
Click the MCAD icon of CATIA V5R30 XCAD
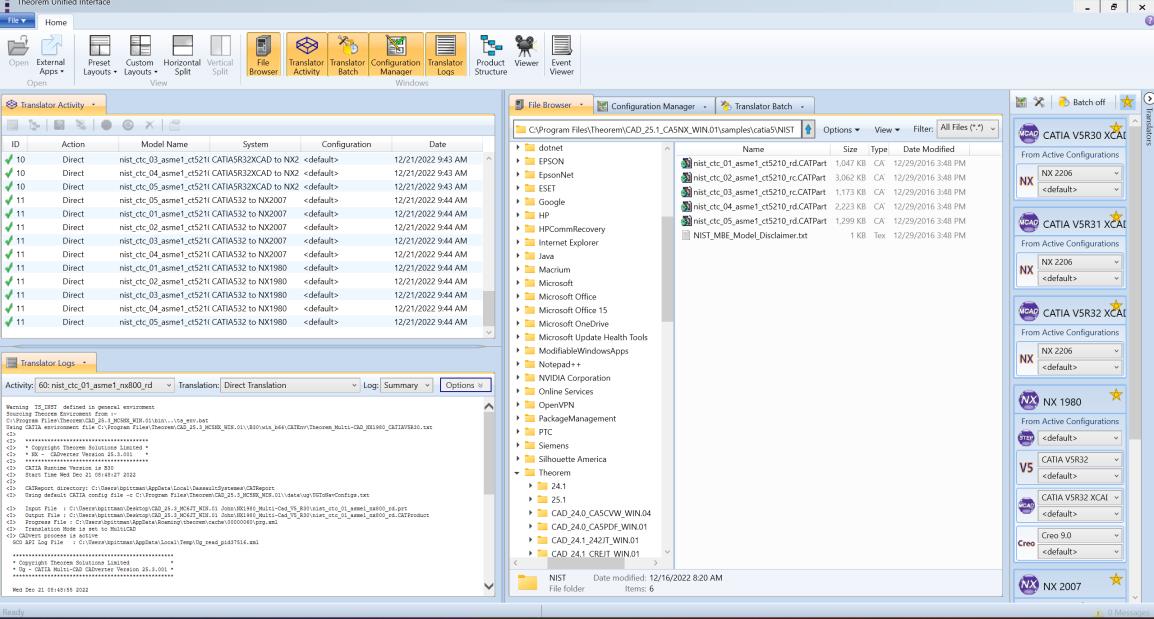[1028, 134]
